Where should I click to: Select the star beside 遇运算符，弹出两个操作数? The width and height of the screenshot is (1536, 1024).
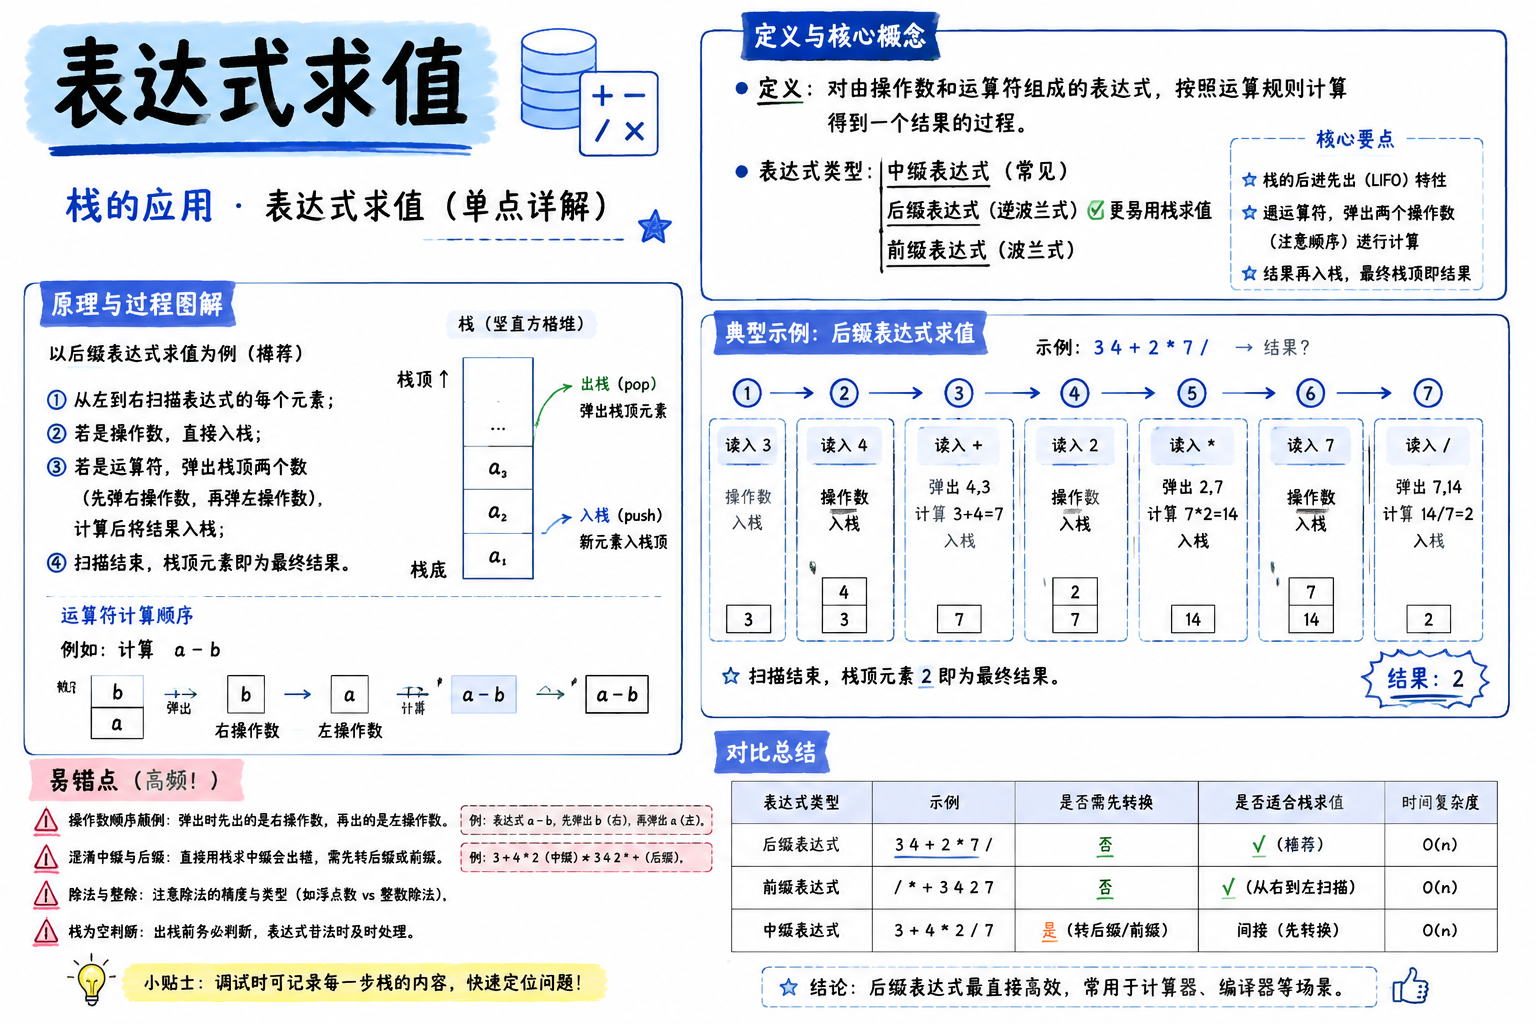1249,212
